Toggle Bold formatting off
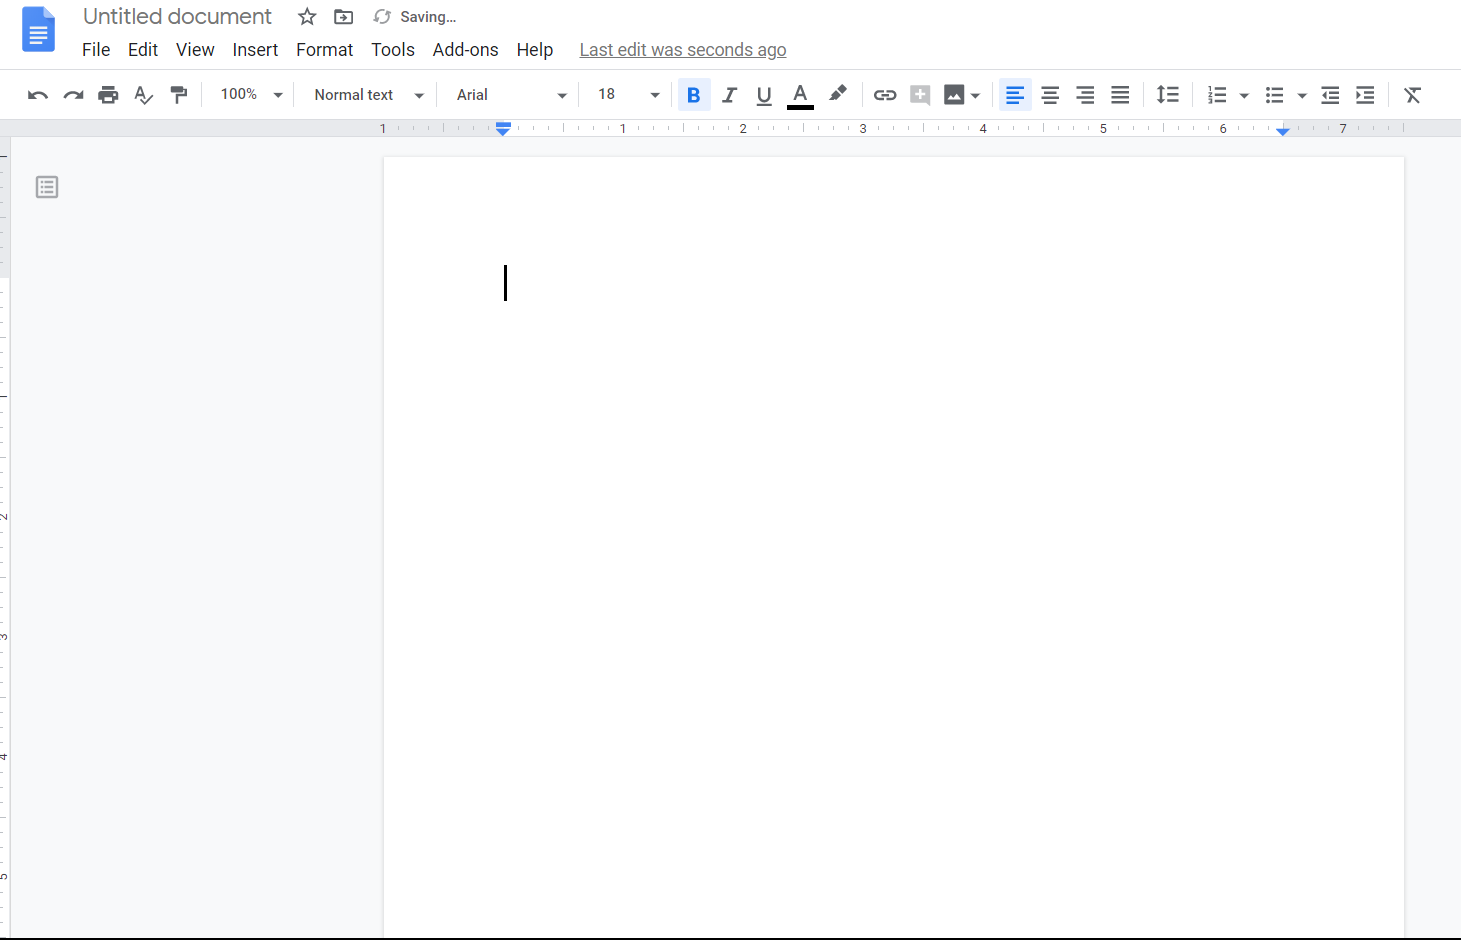Viewport: 1461px width, 940px height. coord(694,95)
